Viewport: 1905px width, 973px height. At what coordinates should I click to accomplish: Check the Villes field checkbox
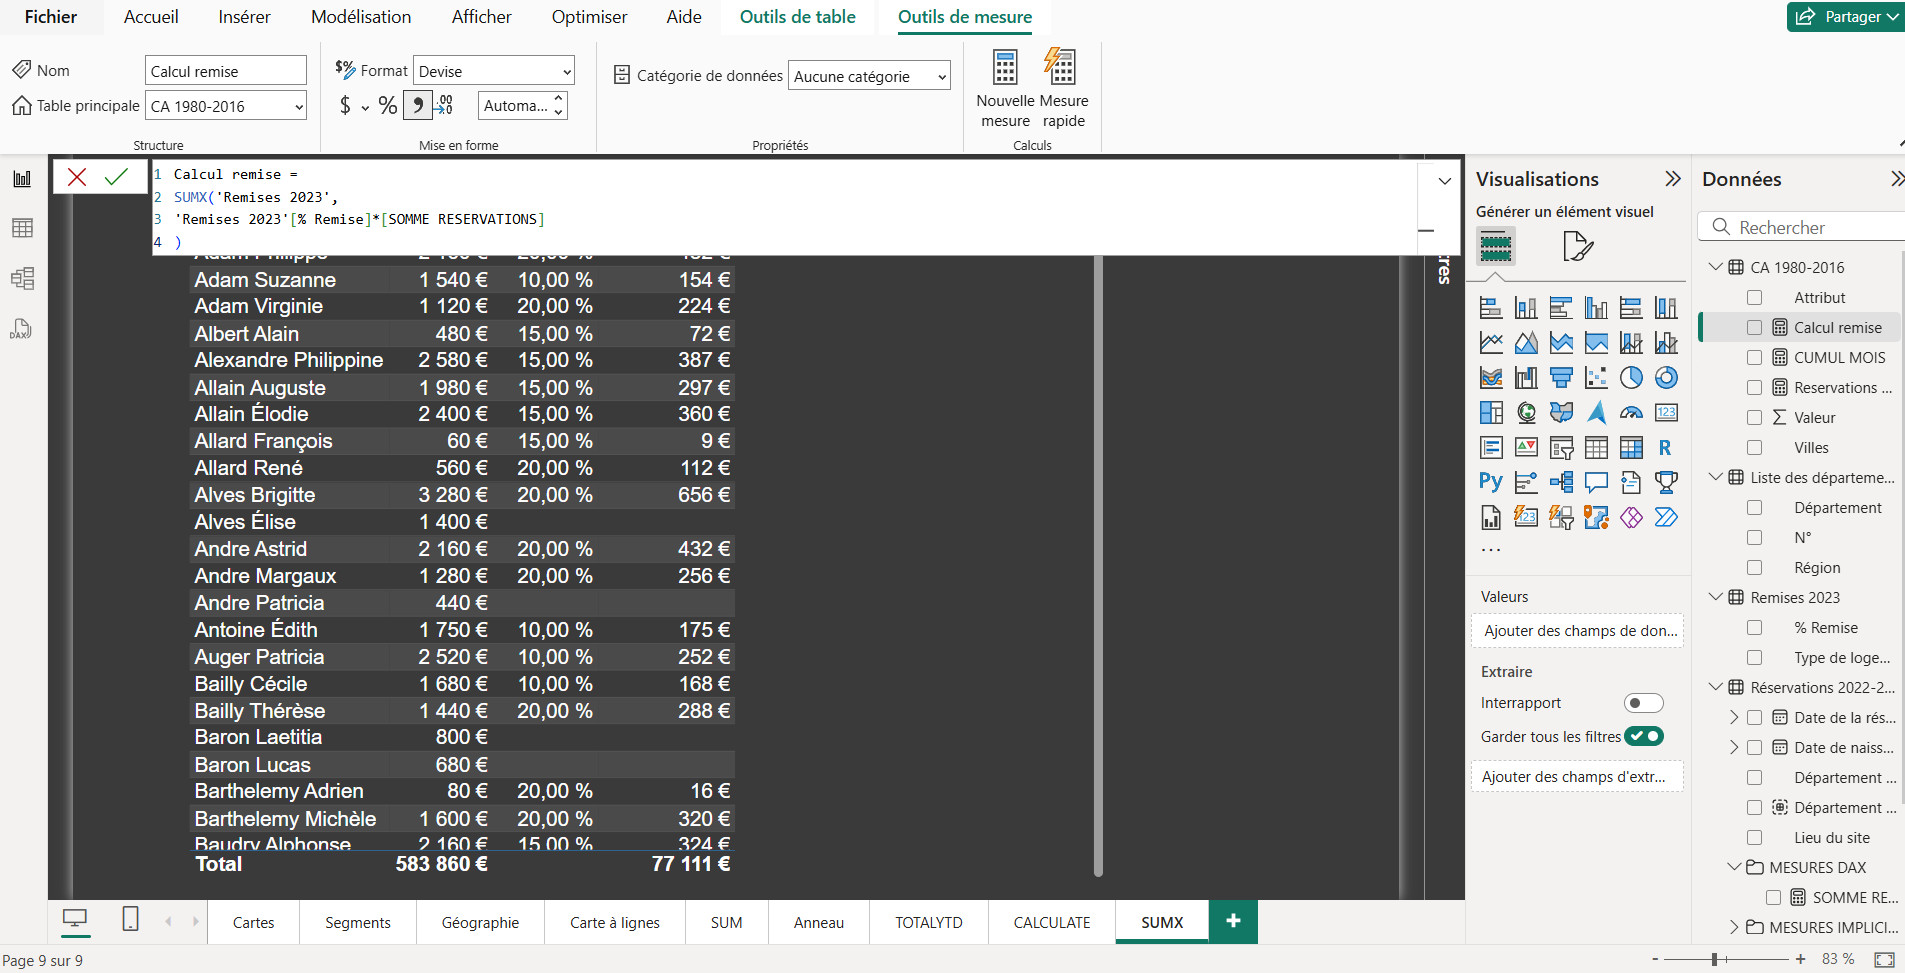1754,447
